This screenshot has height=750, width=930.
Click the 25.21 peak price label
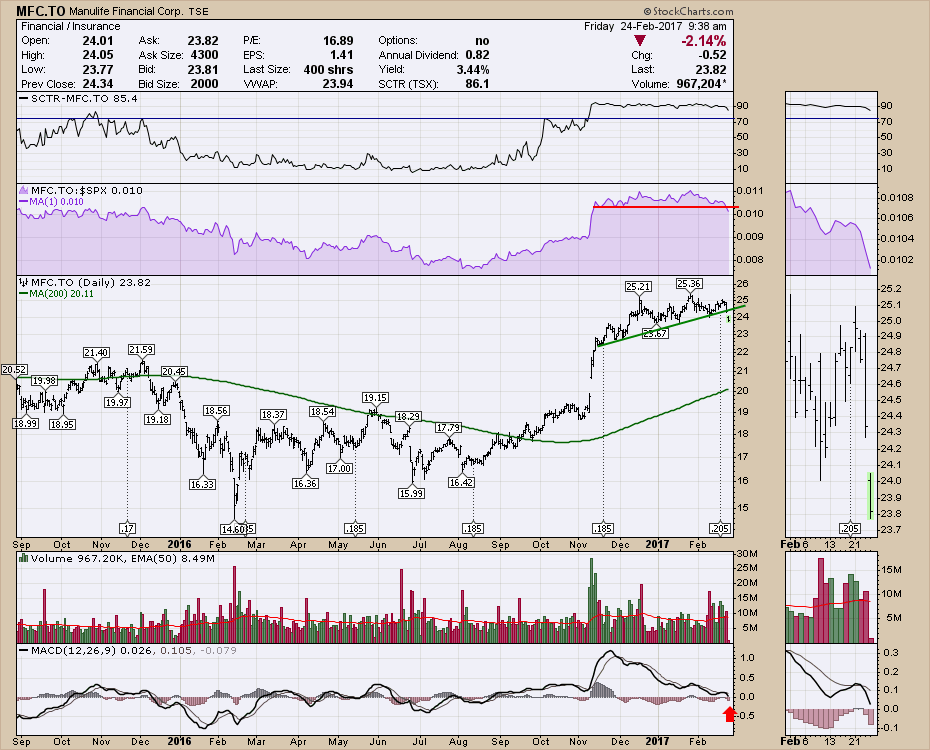tap(638, 286)
